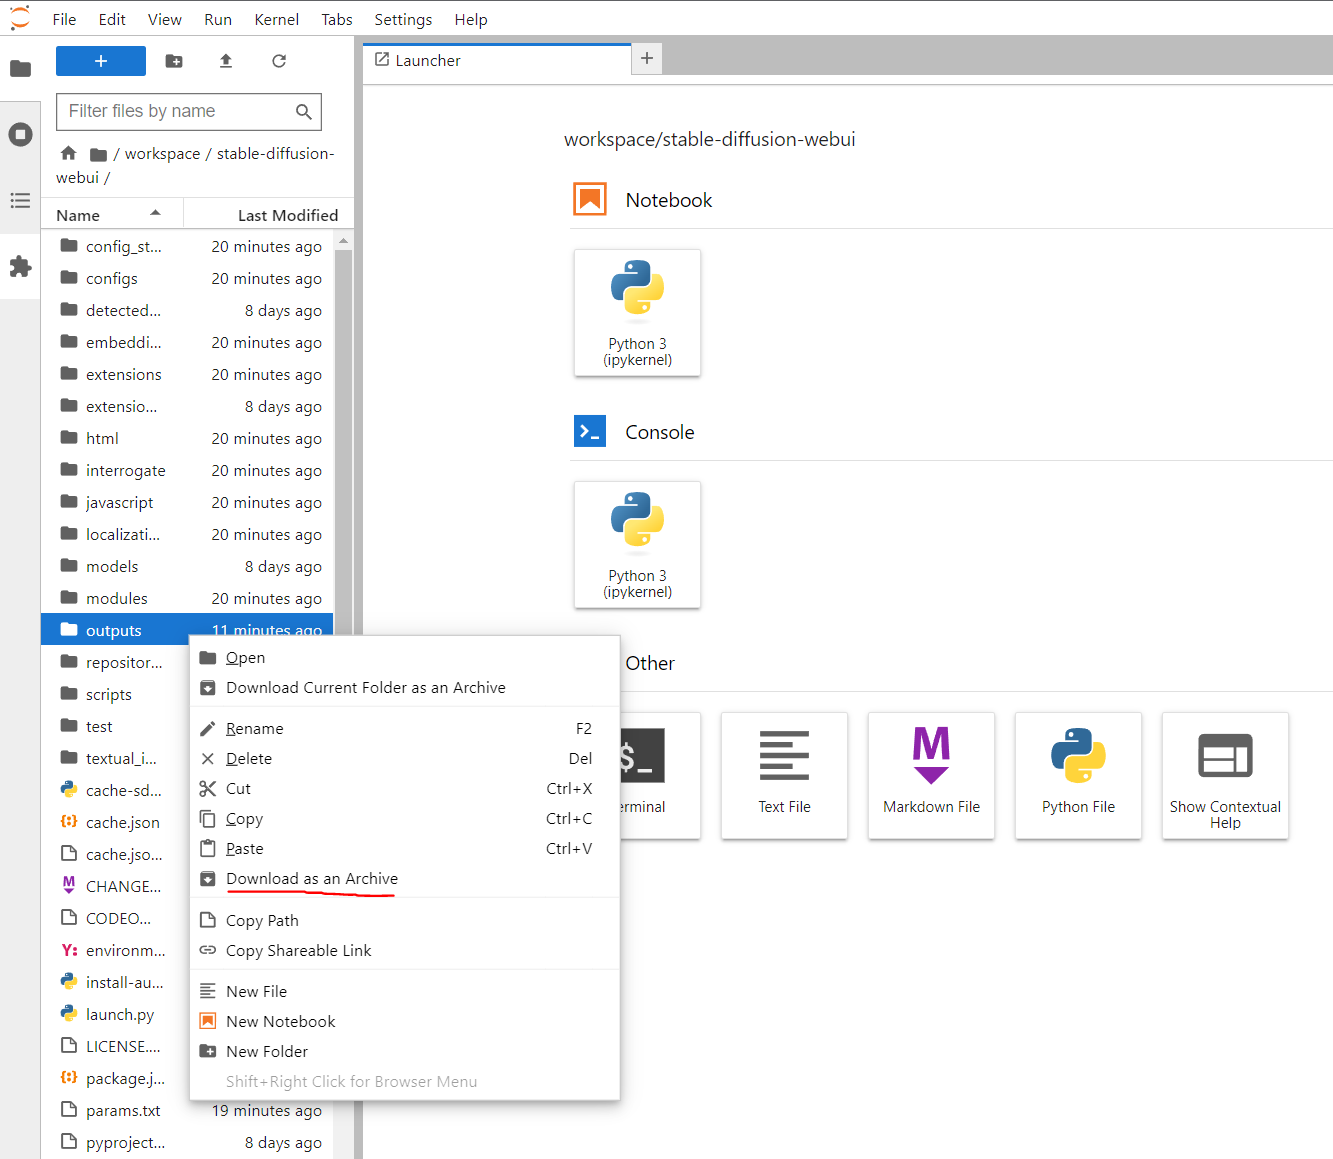
Task: Choose Copy in context menu
Action: (405, 819)
